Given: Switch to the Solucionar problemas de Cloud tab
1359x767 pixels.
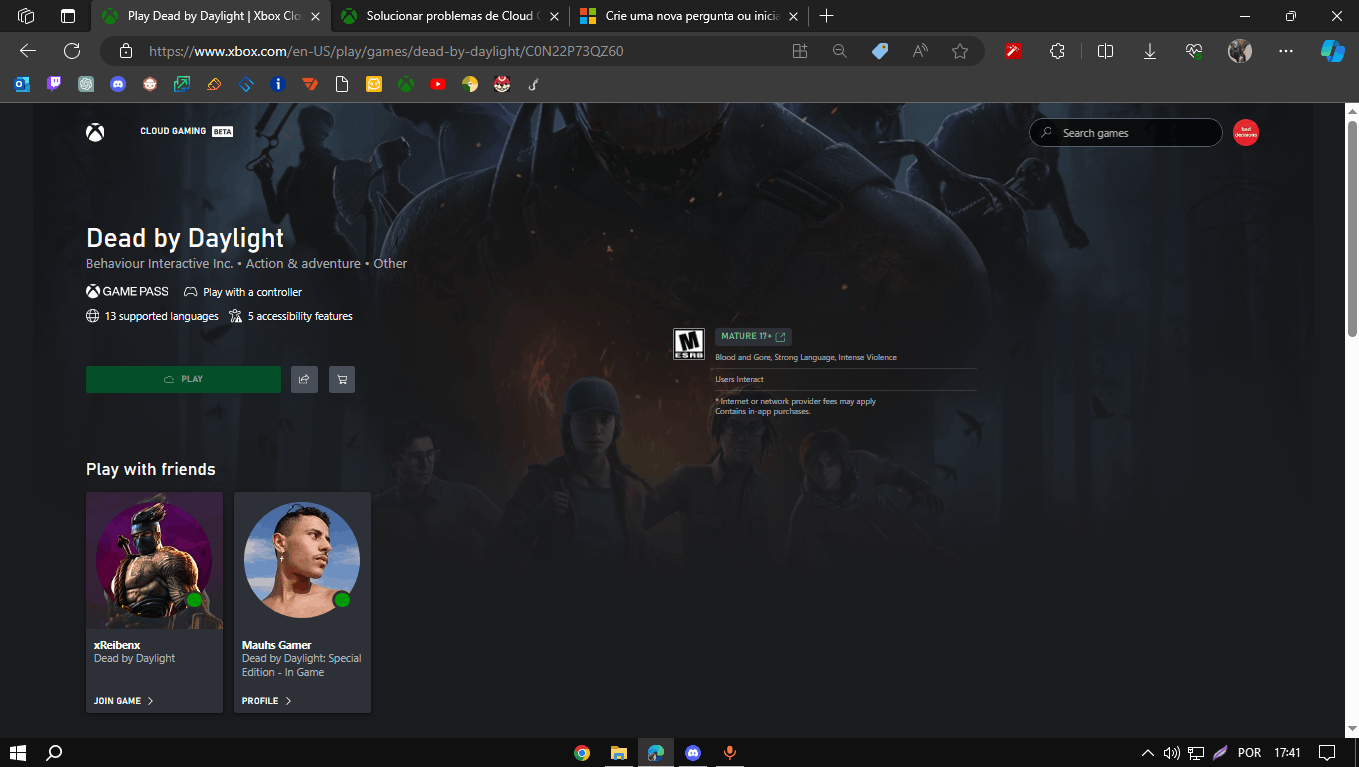Looking at the screenshot, I should [450, 16].
